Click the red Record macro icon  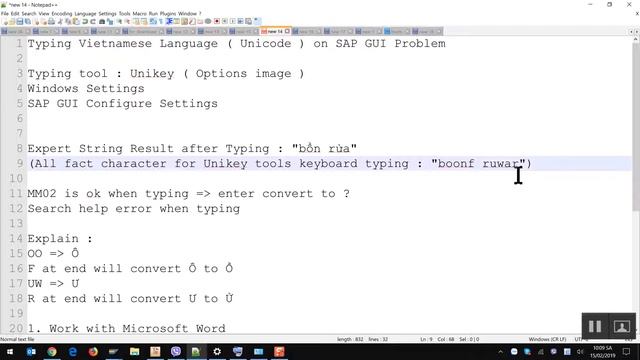[x=217, y=21]
